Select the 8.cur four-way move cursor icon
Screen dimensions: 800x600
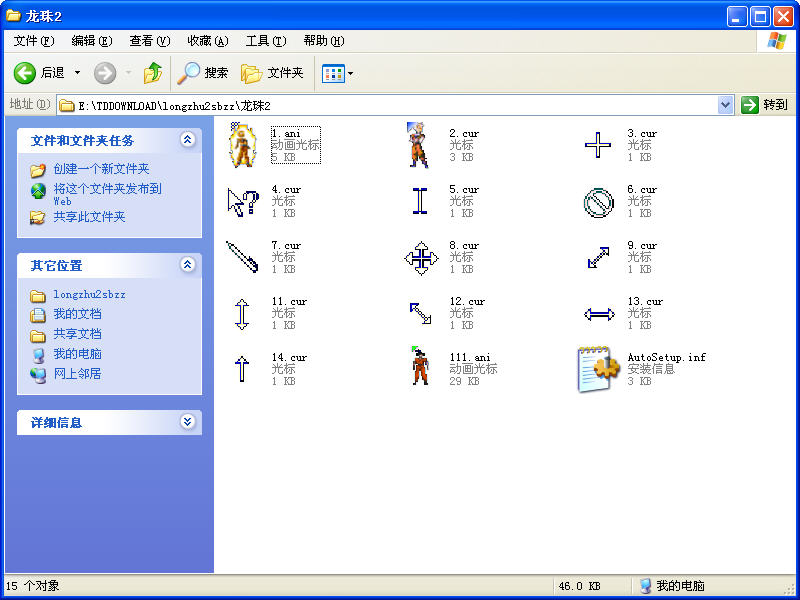click(x=421, y=258)
